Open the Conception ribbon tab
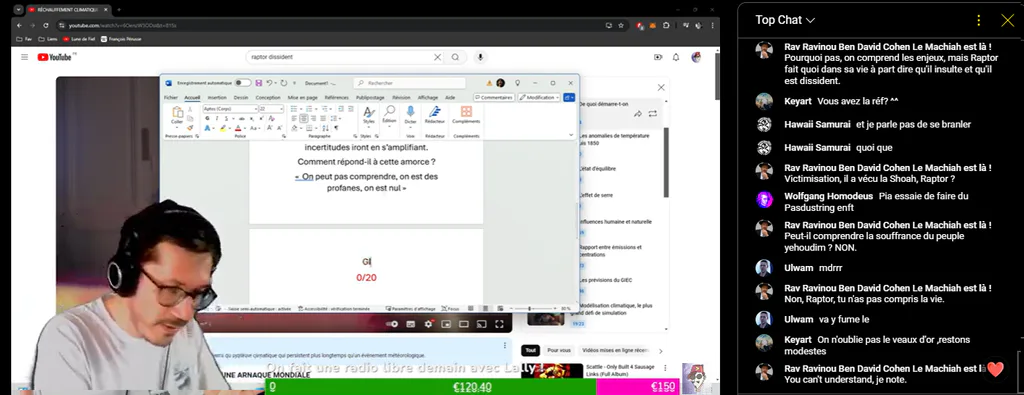 point(268,97)
